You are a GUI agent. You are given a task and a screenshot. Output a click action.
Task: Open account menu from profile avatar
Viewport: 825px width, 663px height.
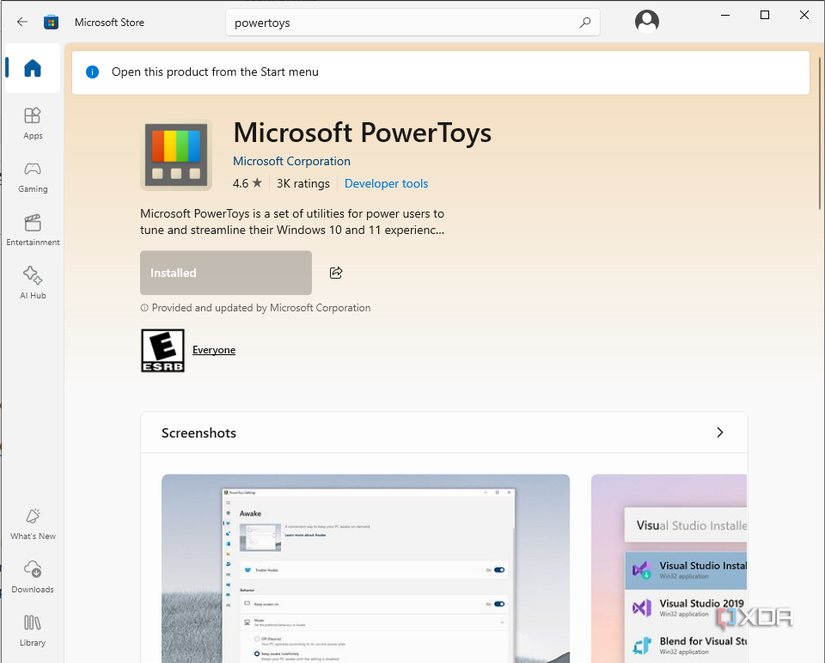(x=646, y=20)
